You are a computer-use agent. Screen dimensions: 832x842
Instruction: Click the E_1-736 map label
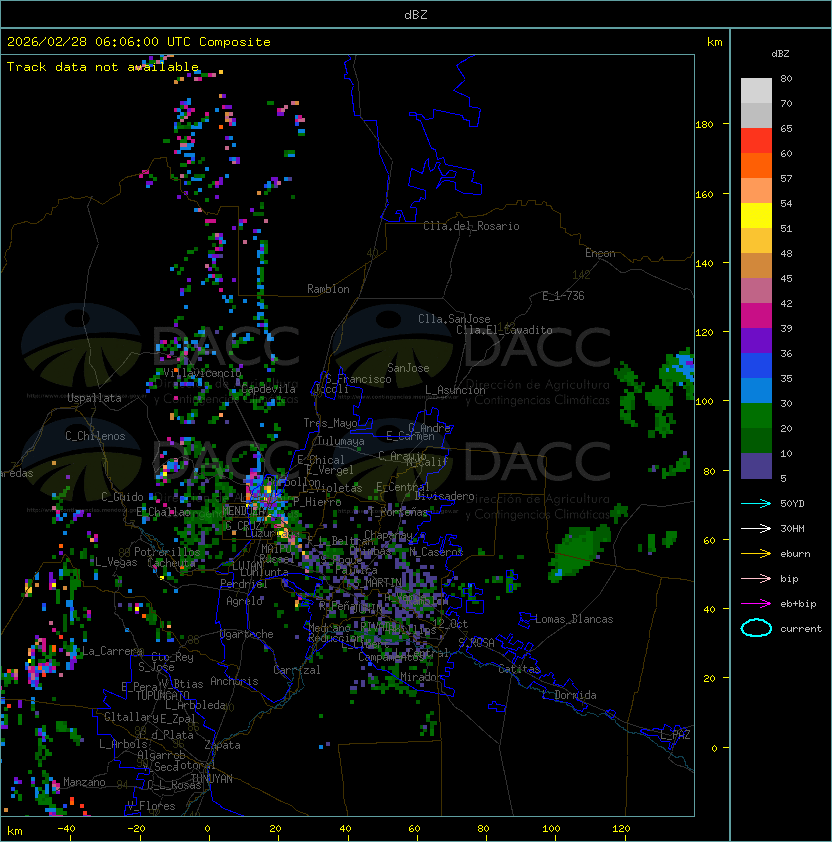point(563,296)
